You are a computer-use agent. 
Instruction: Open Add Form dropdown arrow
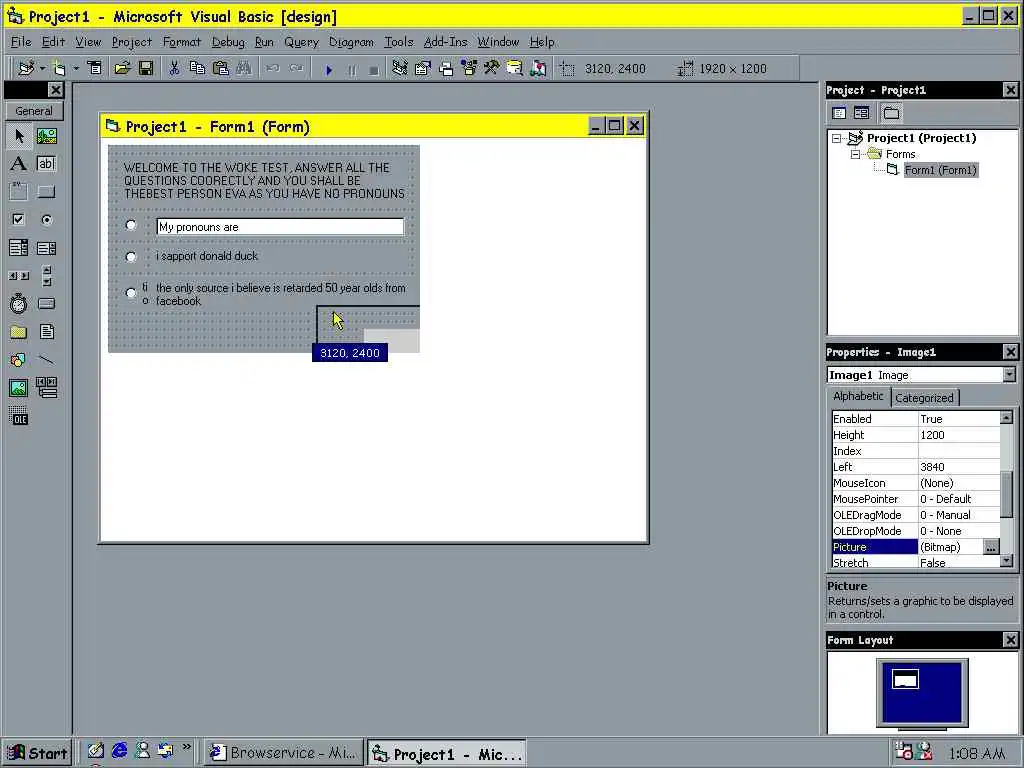pos(76,68)
